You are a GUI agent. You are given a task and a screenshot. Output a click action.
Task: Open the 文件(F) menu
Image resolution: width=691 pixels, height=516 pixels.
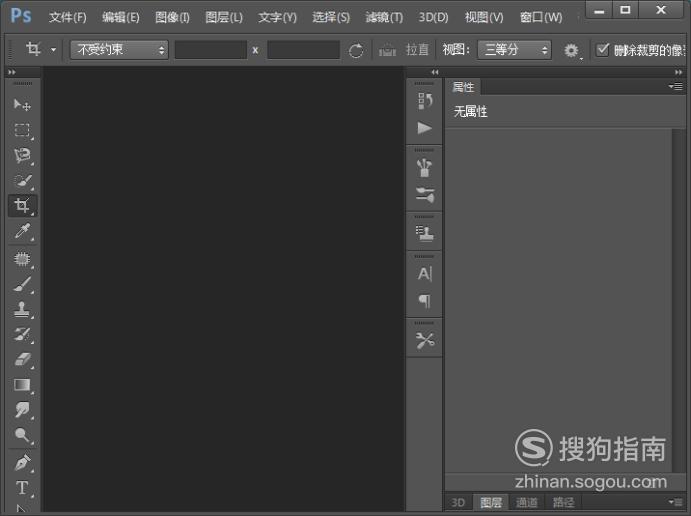(67, 17)
